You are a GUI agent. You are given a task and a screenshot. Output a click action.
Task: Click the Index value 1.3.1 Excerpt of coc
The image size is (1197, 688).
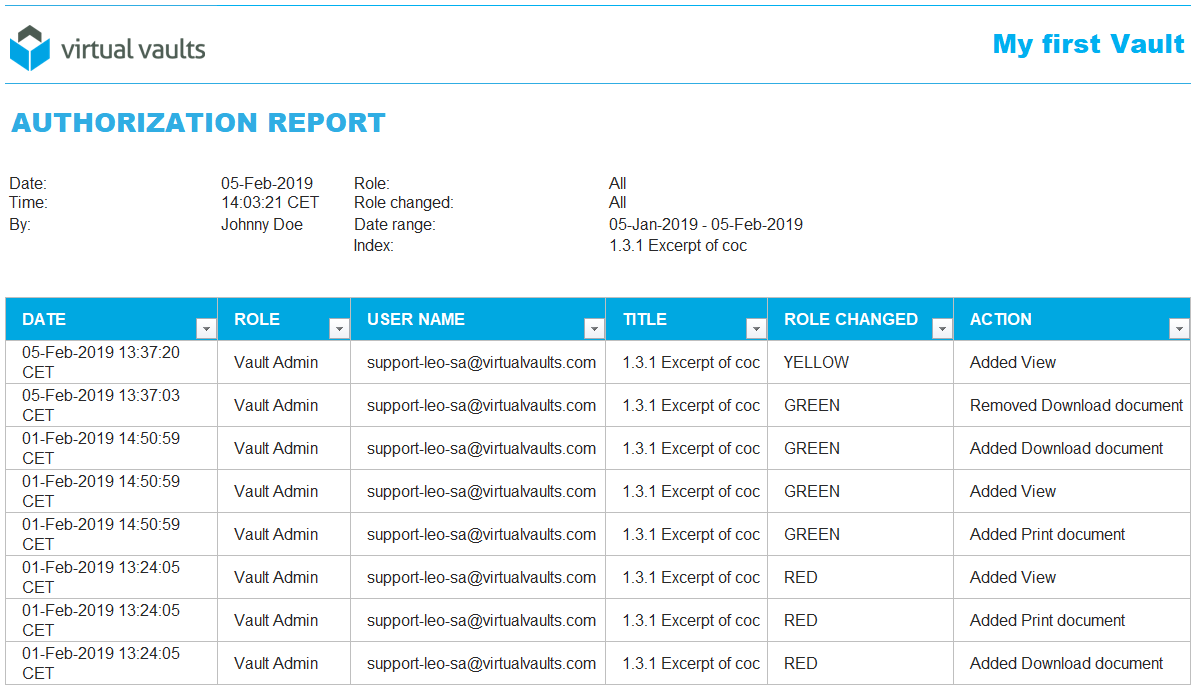click(x=678, y=246)
